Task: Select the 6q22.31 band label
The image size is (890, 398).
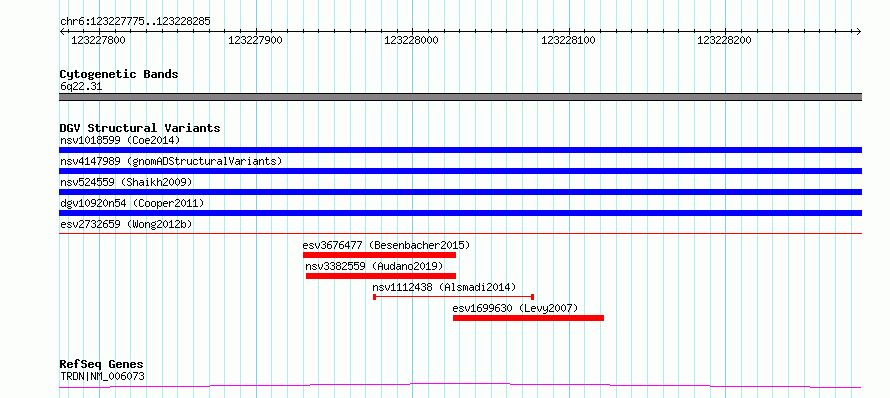Action: (x=81, y=87)
